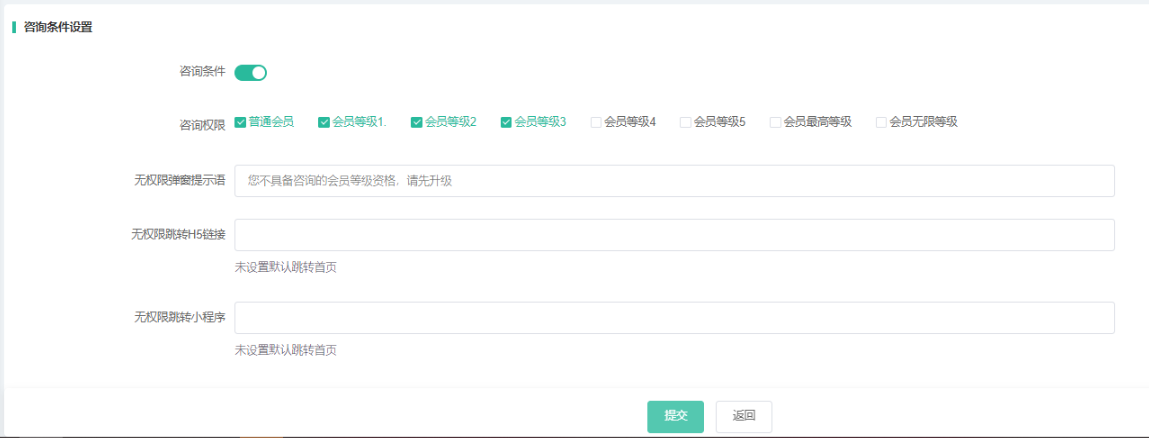Viewport: 1149px width, 438px height.
Task: Click the 无权限跳转小程序 label text
Action: [179, 318]
